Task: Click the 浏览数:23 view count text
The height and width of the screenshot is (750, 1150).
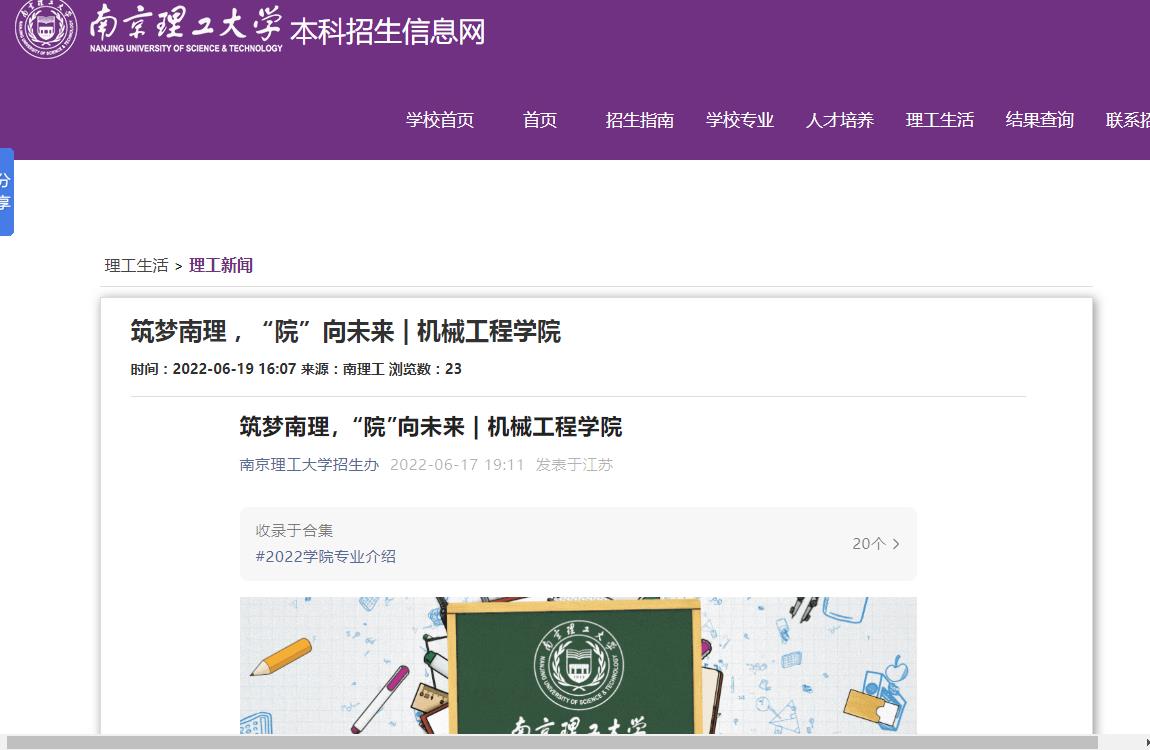Action: click(425, 369)
